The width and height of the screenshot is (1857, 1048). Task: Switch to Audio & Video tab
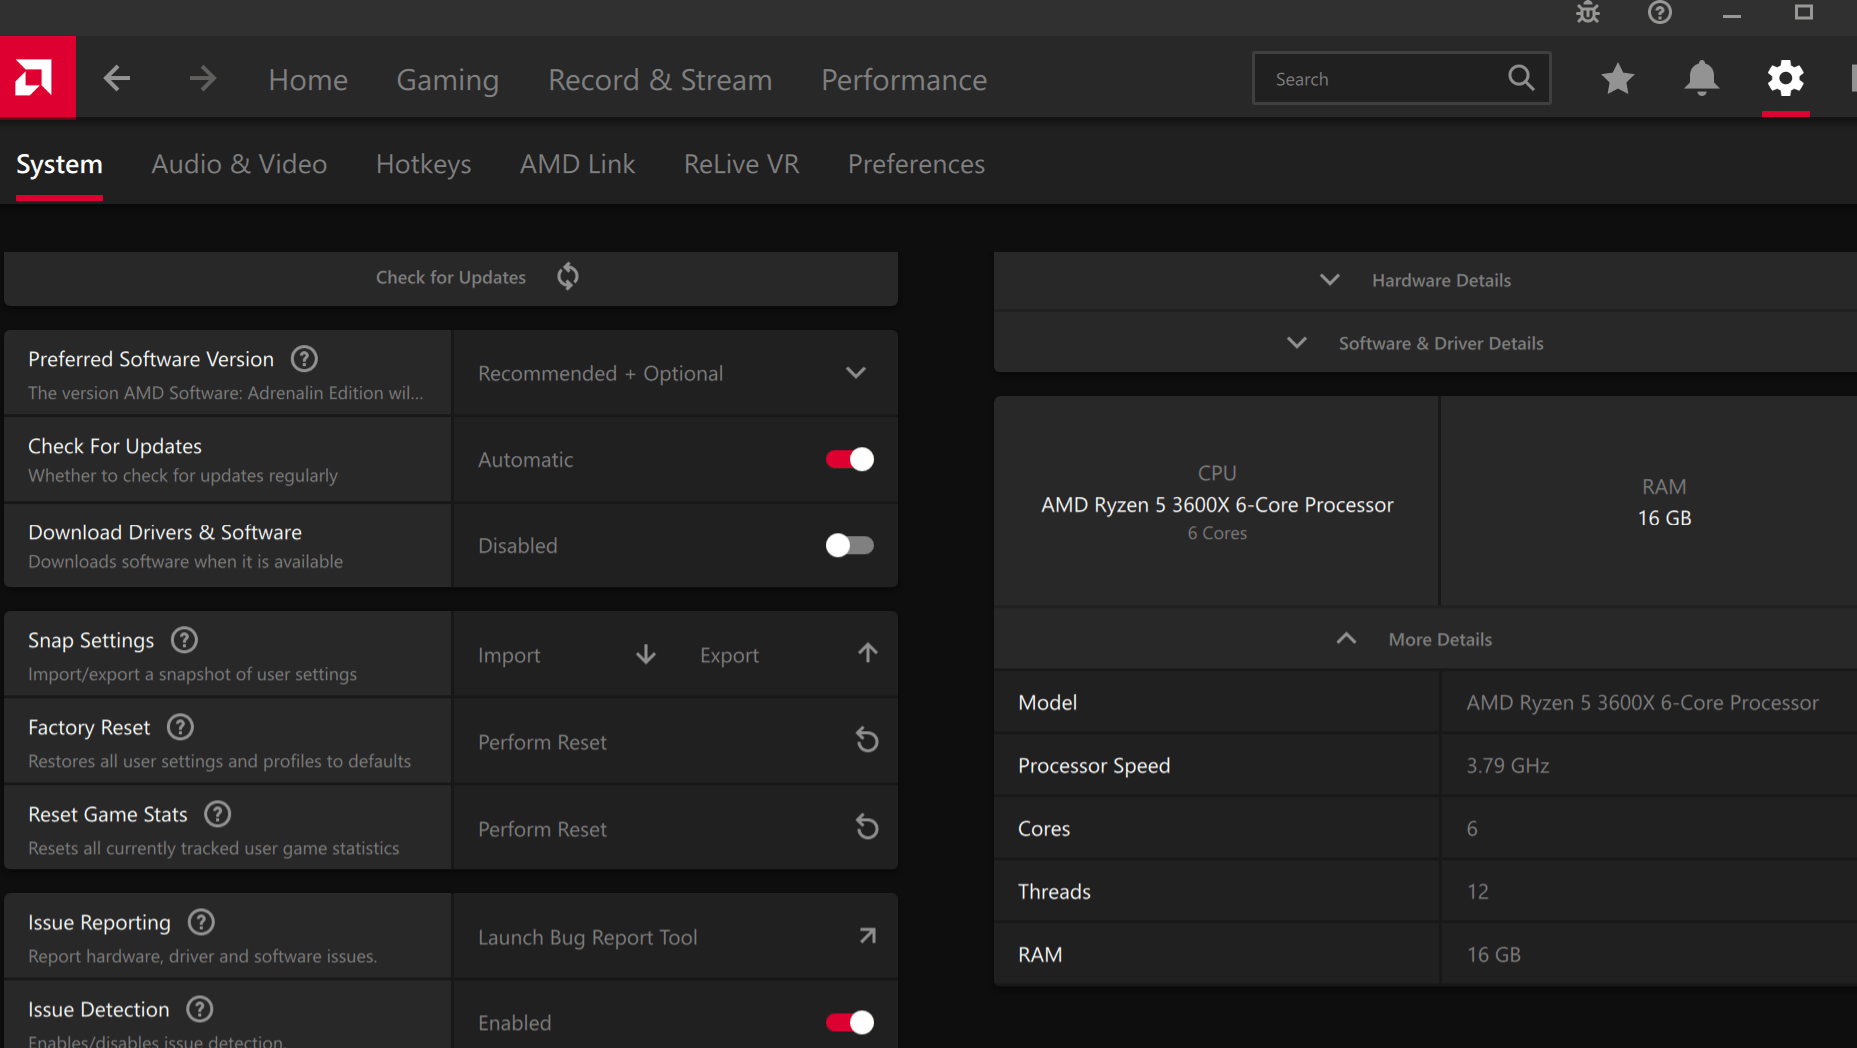click(x=239, y=164)
